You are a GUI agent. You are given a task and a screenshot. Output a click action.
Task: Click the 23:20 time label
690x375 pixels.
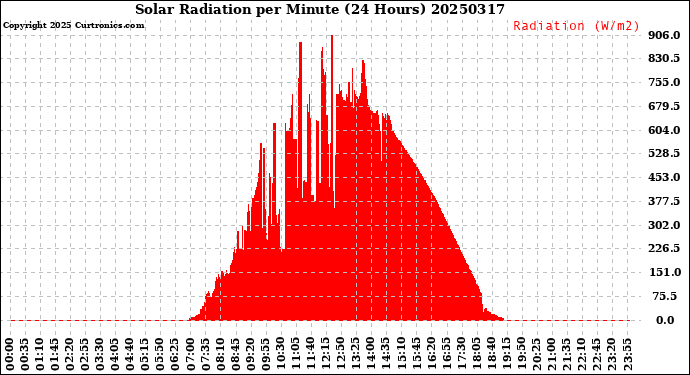pos(611,355)
